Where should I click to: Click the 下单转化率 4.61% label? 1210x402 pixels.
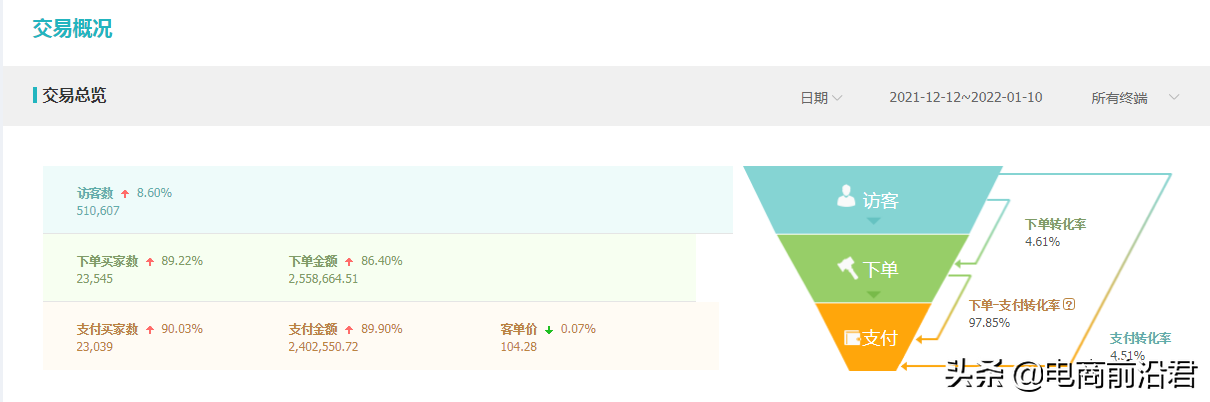(x=1055, y=233)
